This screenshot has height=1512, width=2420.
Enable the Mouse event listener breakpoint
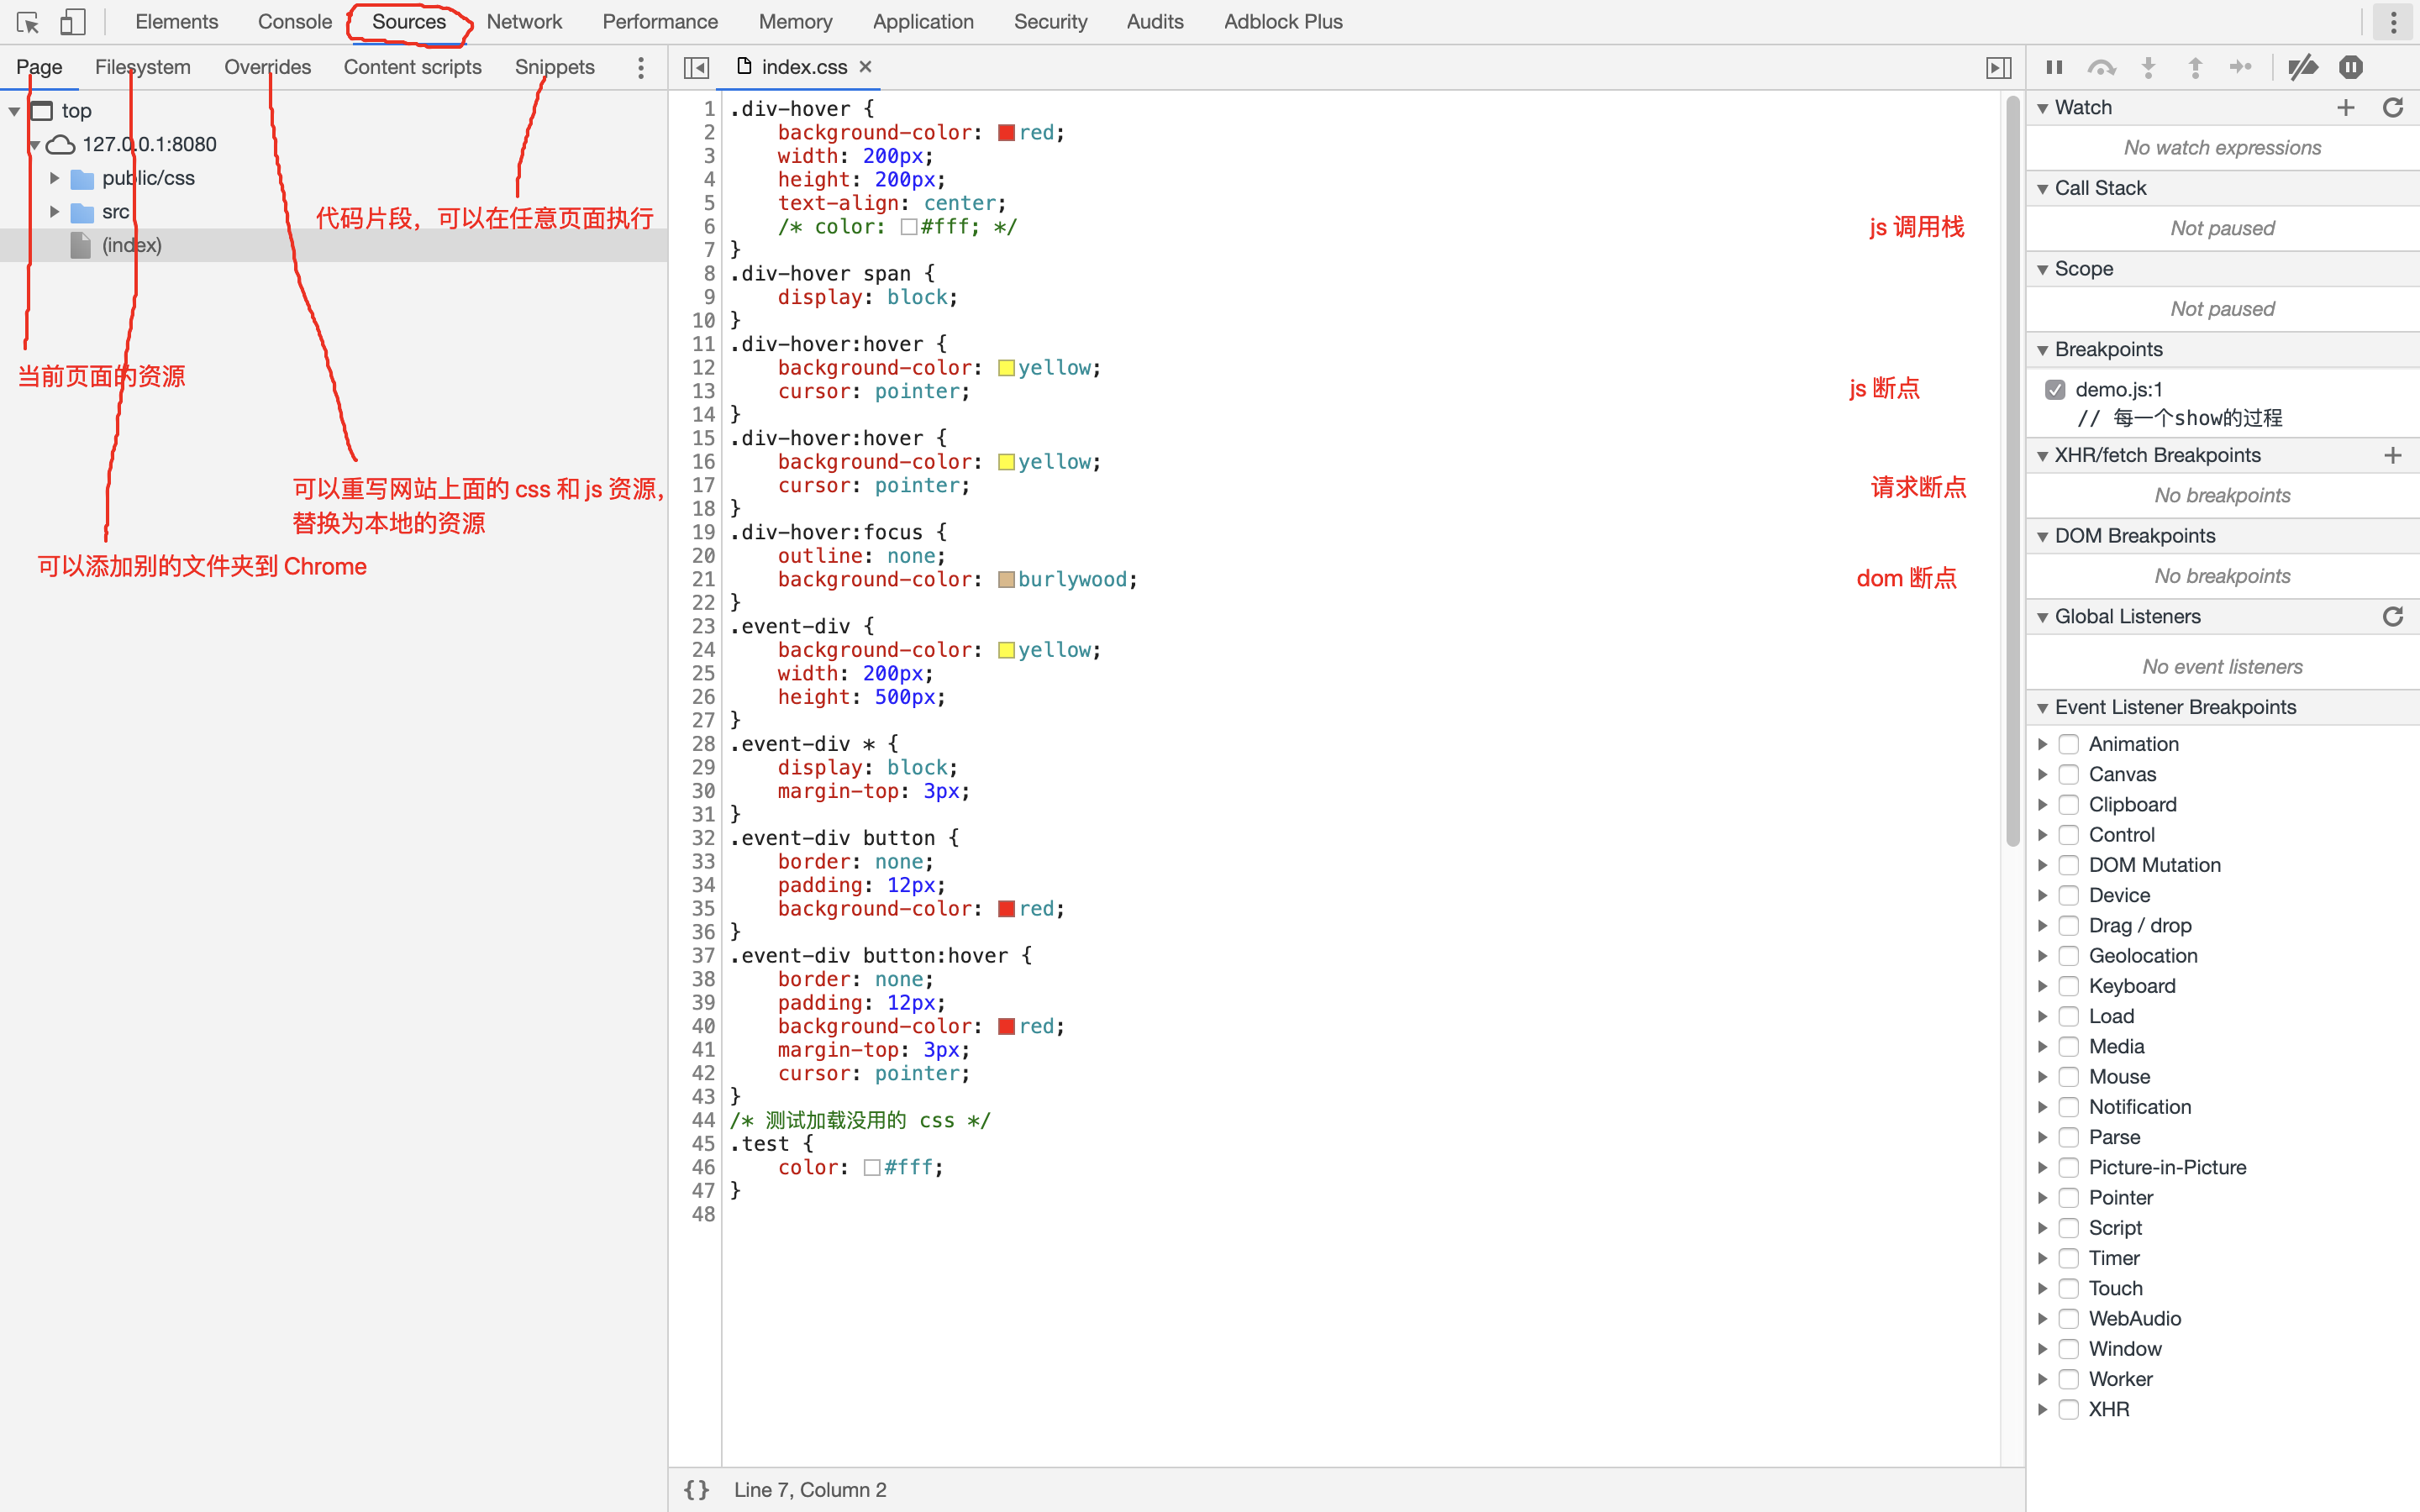2069,1076
